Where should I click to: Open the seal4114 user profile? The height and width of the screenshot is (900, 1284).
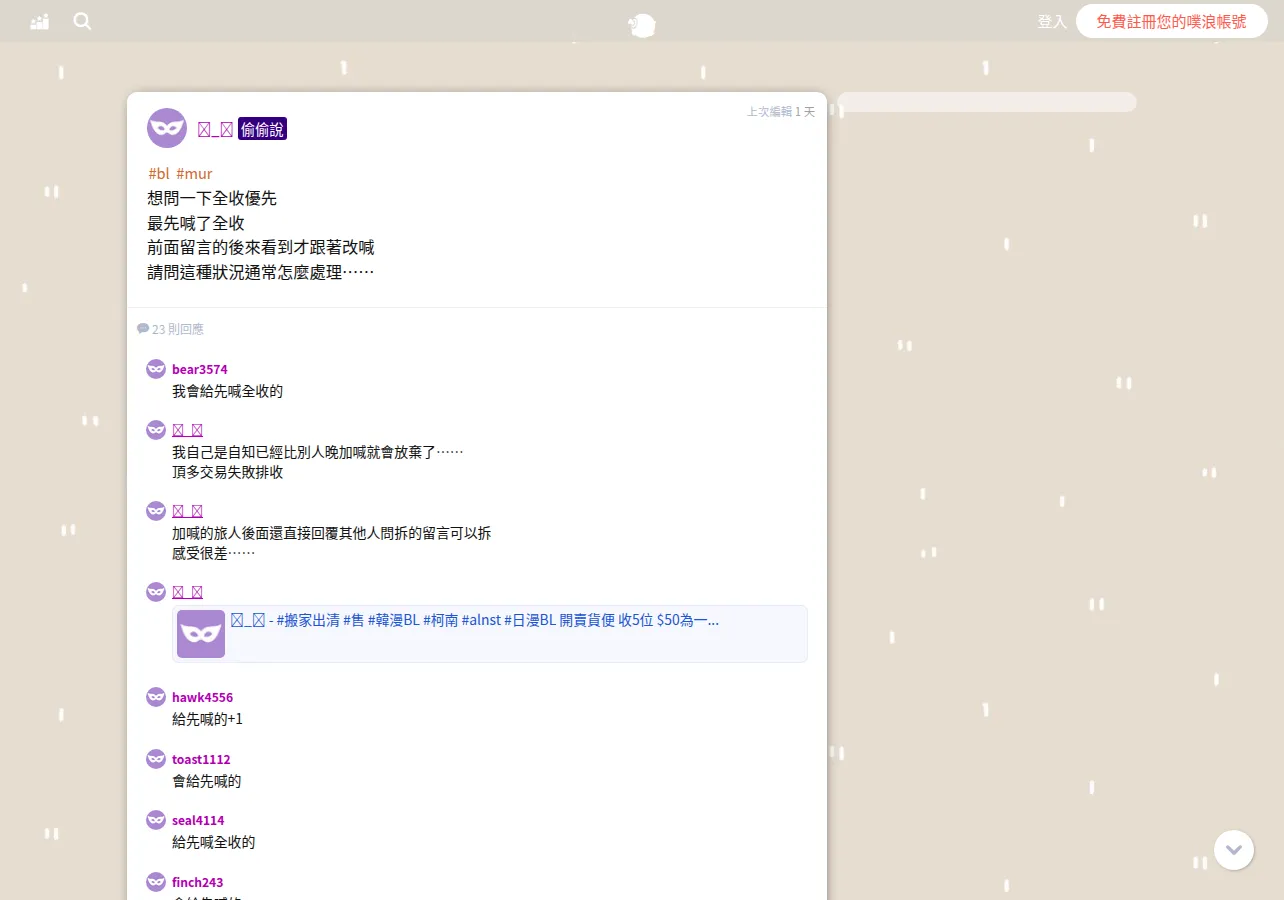point(198,820)
